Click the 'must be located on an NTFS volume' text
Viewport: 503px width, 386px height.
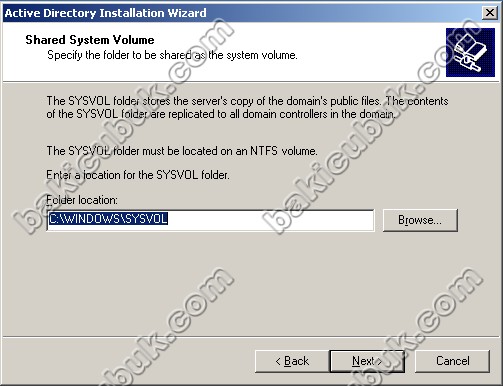coord(182,151)
